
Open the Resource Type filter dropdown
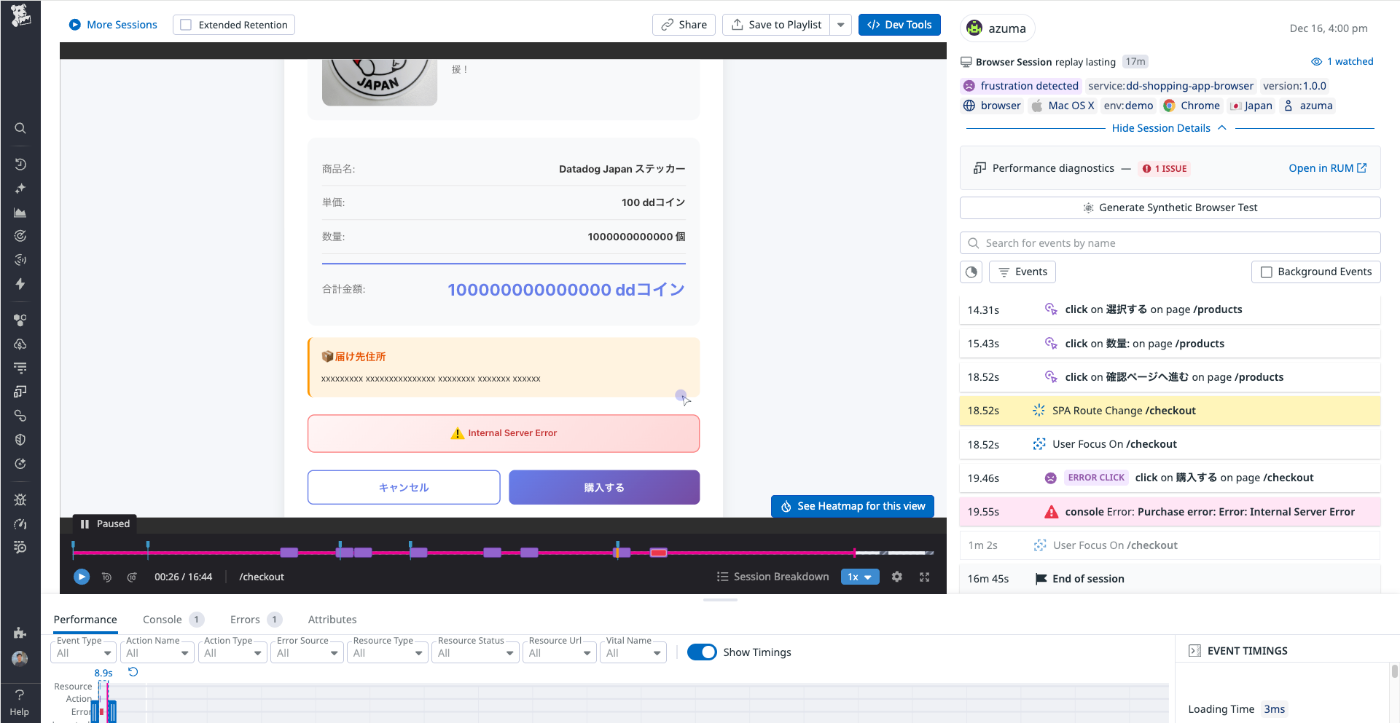point(388,653)
